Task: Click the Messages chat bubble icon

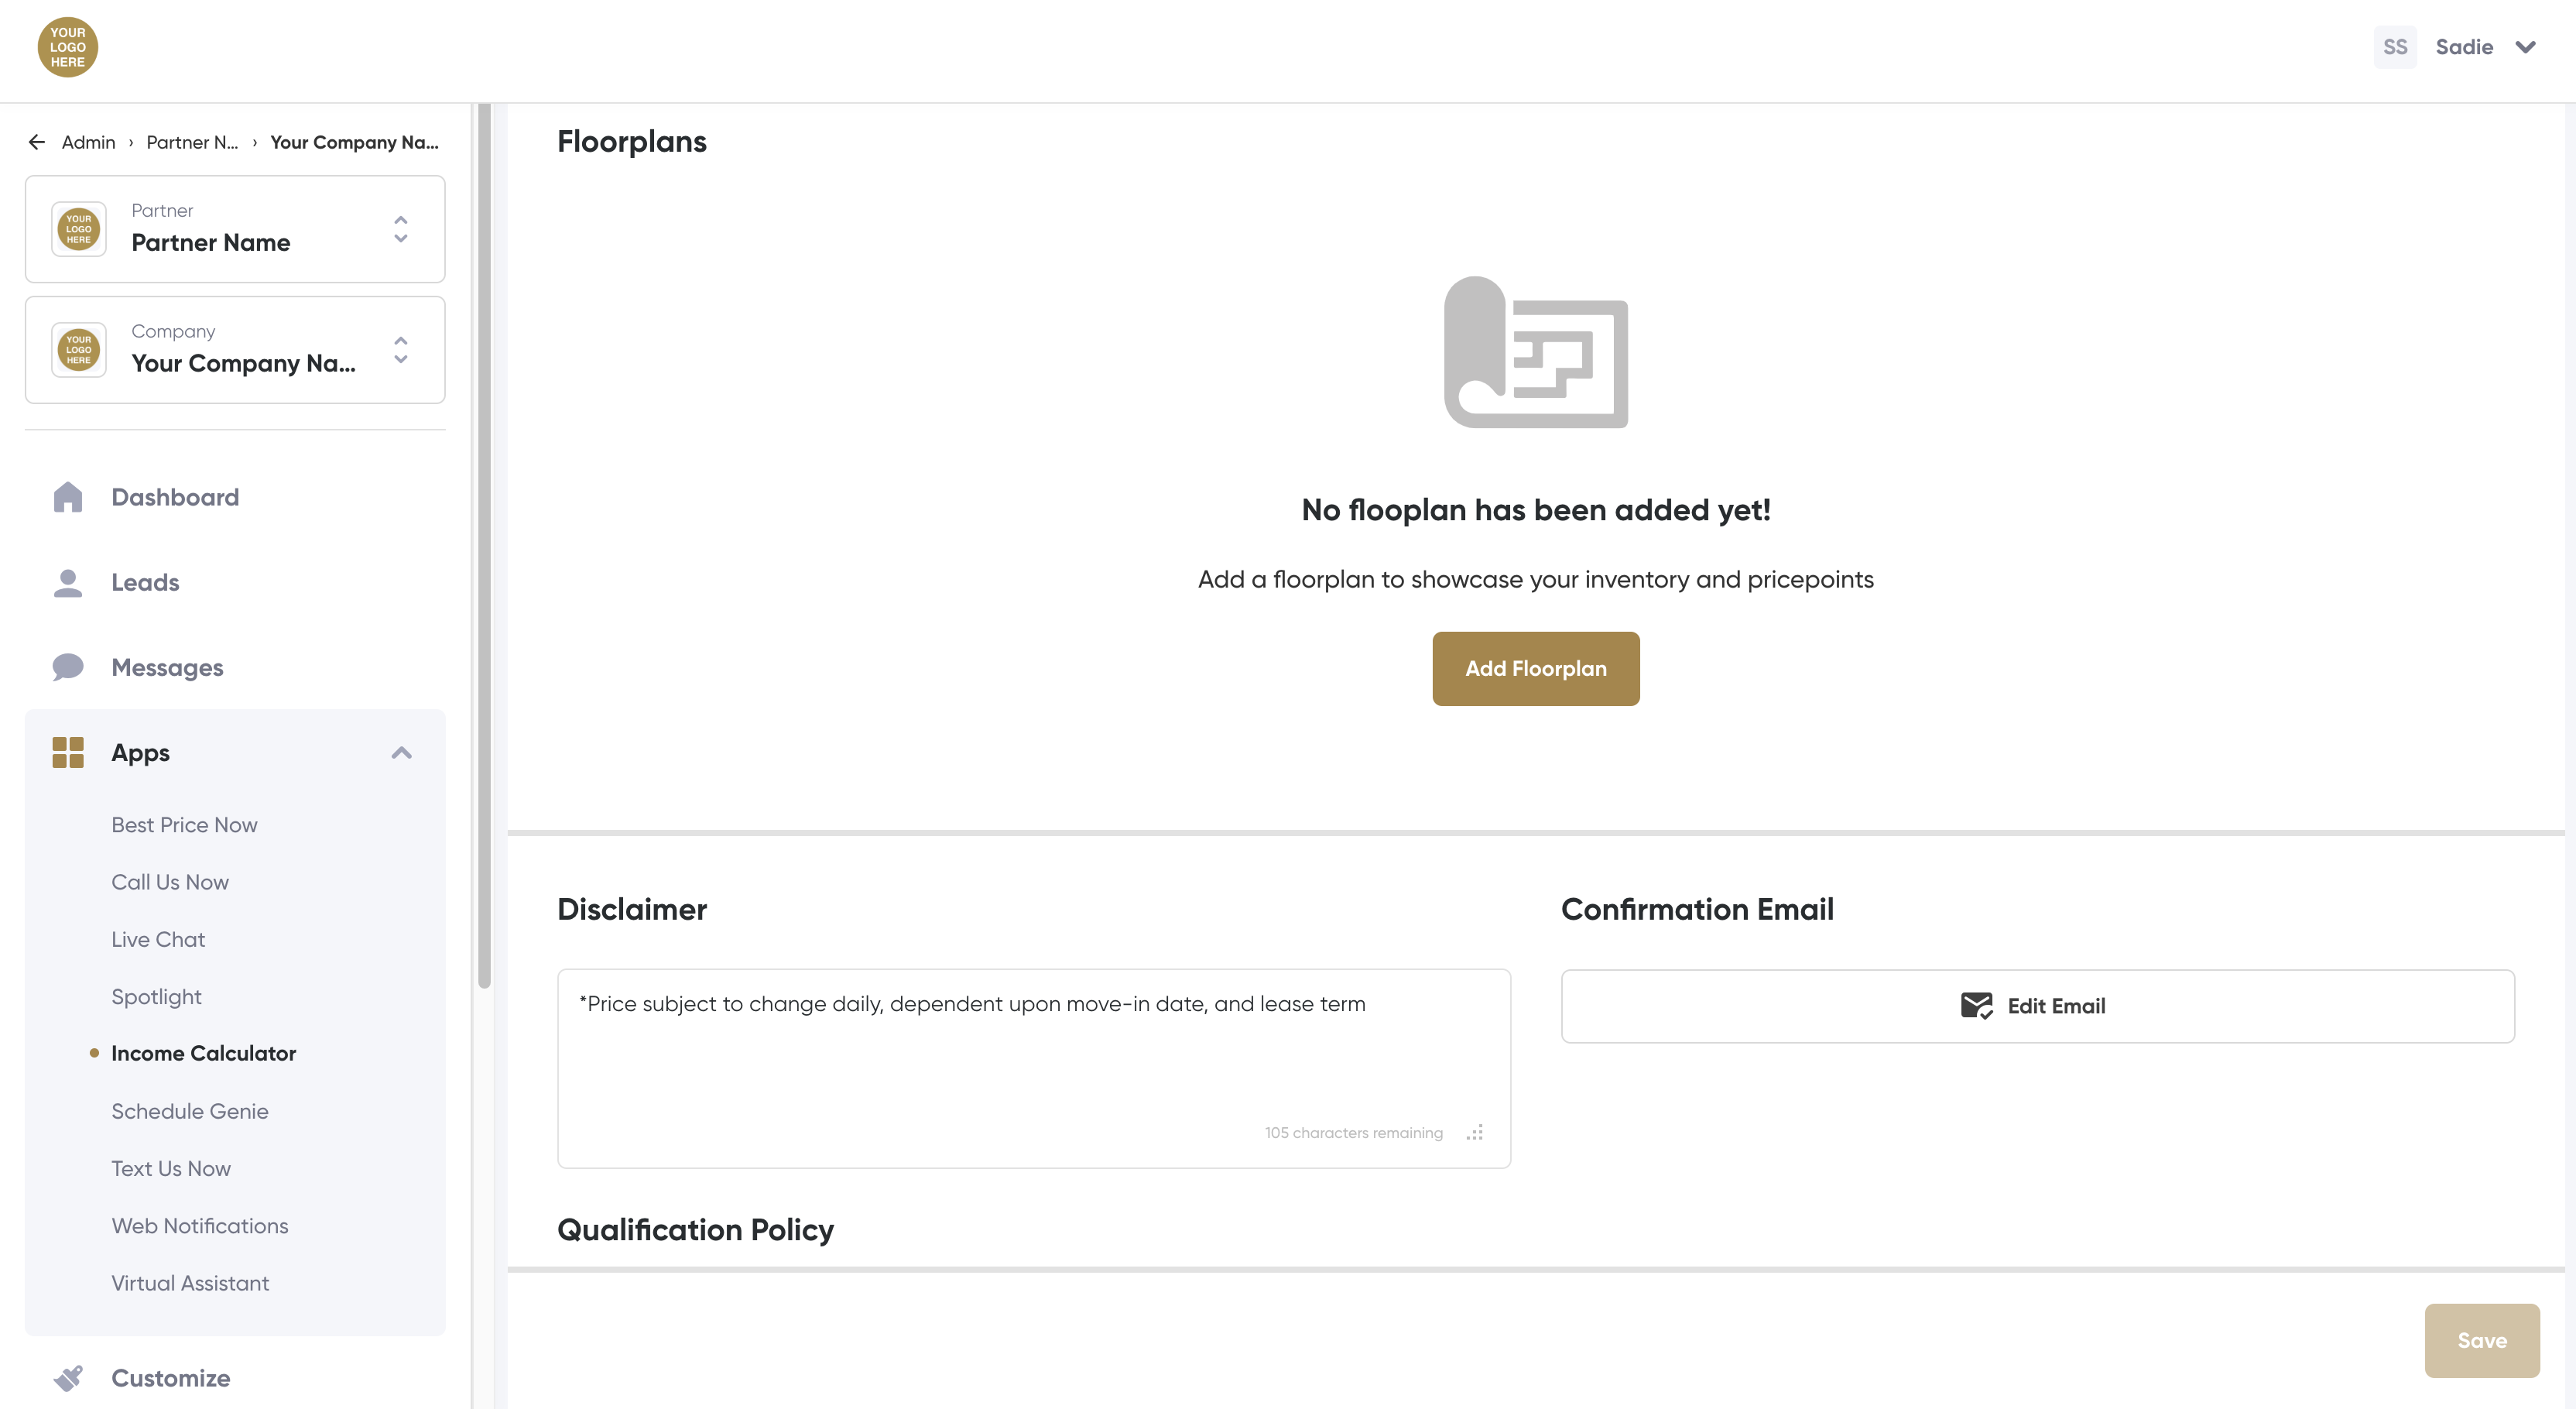Action: 68,667
